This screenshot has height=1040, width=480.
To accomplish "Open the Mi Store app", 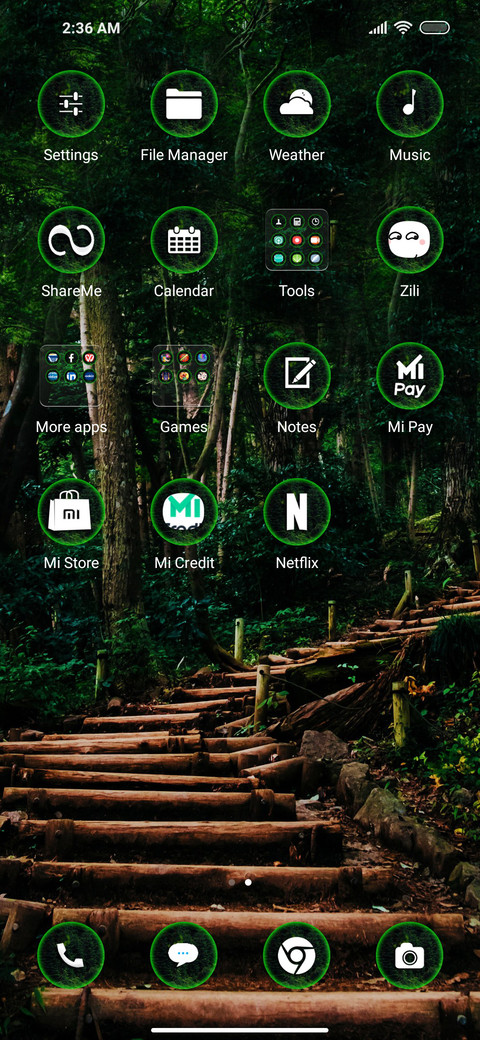I will pos(71,512).
